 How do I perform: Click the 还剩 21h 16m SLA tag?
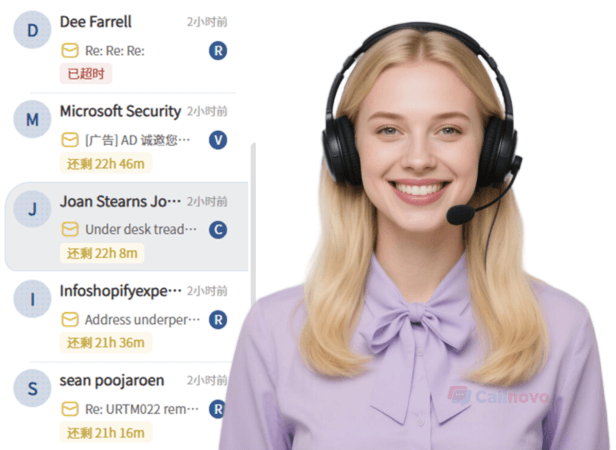point(106,432)
